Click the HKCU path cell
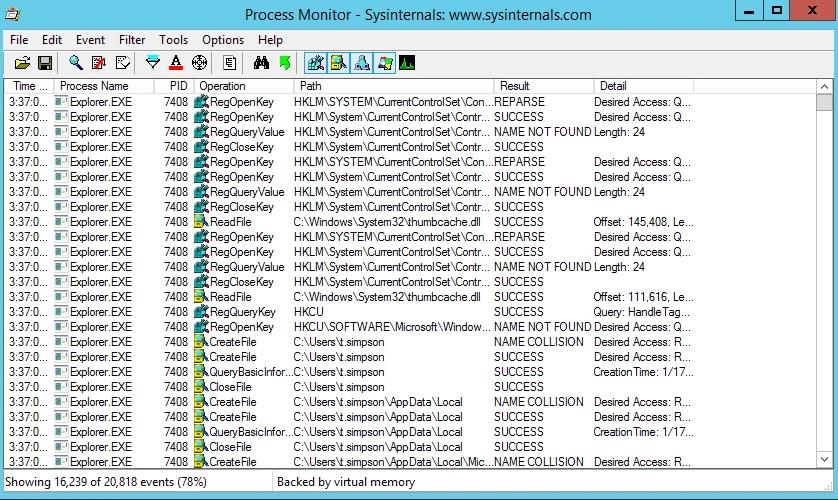Viewport: 838px width, 500px height. (x=308, y=312)
